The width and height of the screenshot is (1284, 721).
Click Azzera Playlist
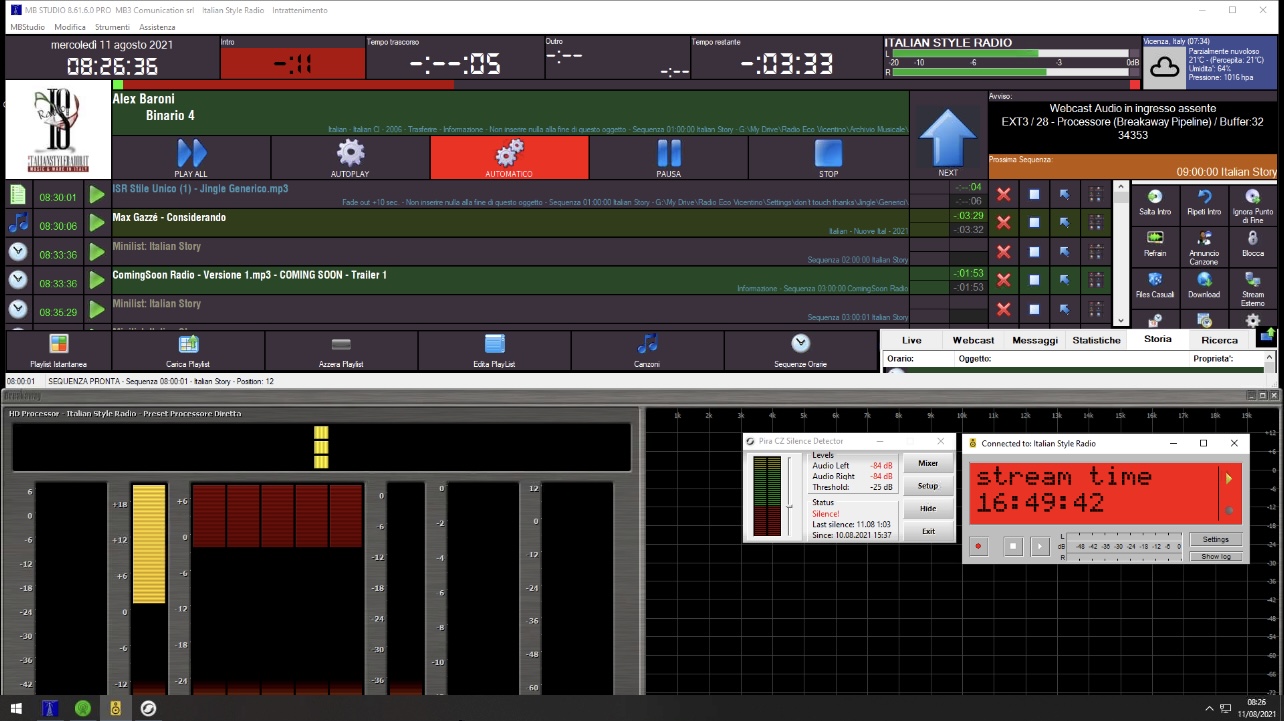tap(341, 350)
